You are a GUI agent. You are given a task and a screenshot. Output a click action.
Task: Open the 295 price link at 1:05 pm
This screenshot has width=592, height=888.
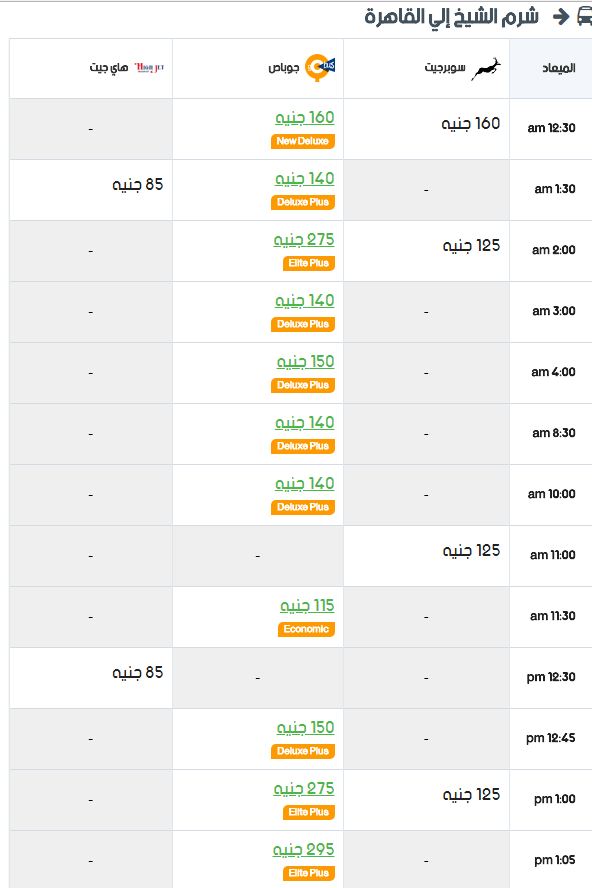pos(304,849)
